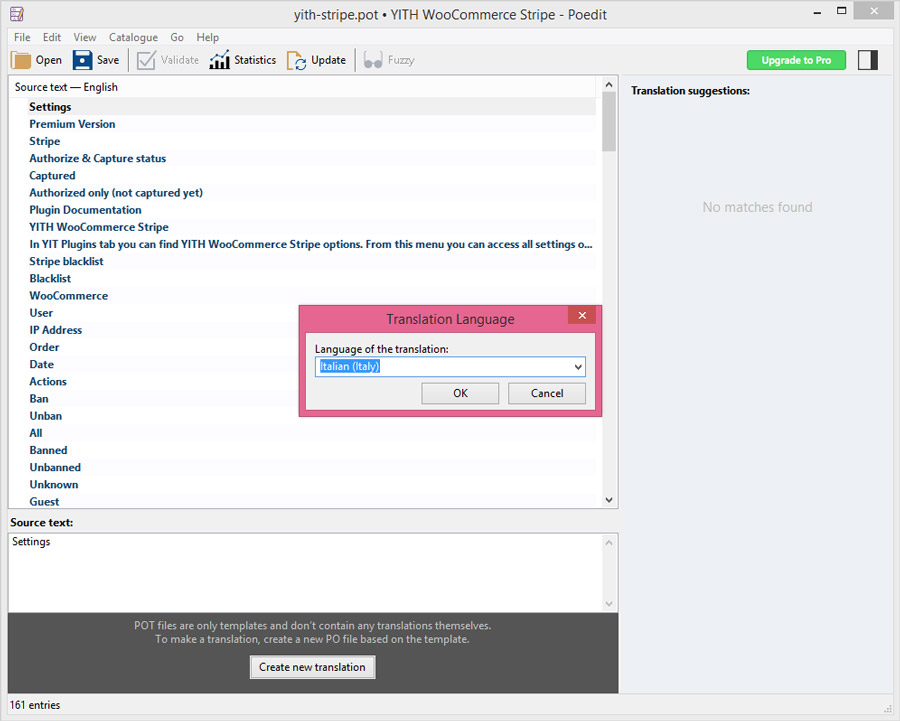
Task: Click the Italian (Italy) language field
Action: tap(450, 367)
